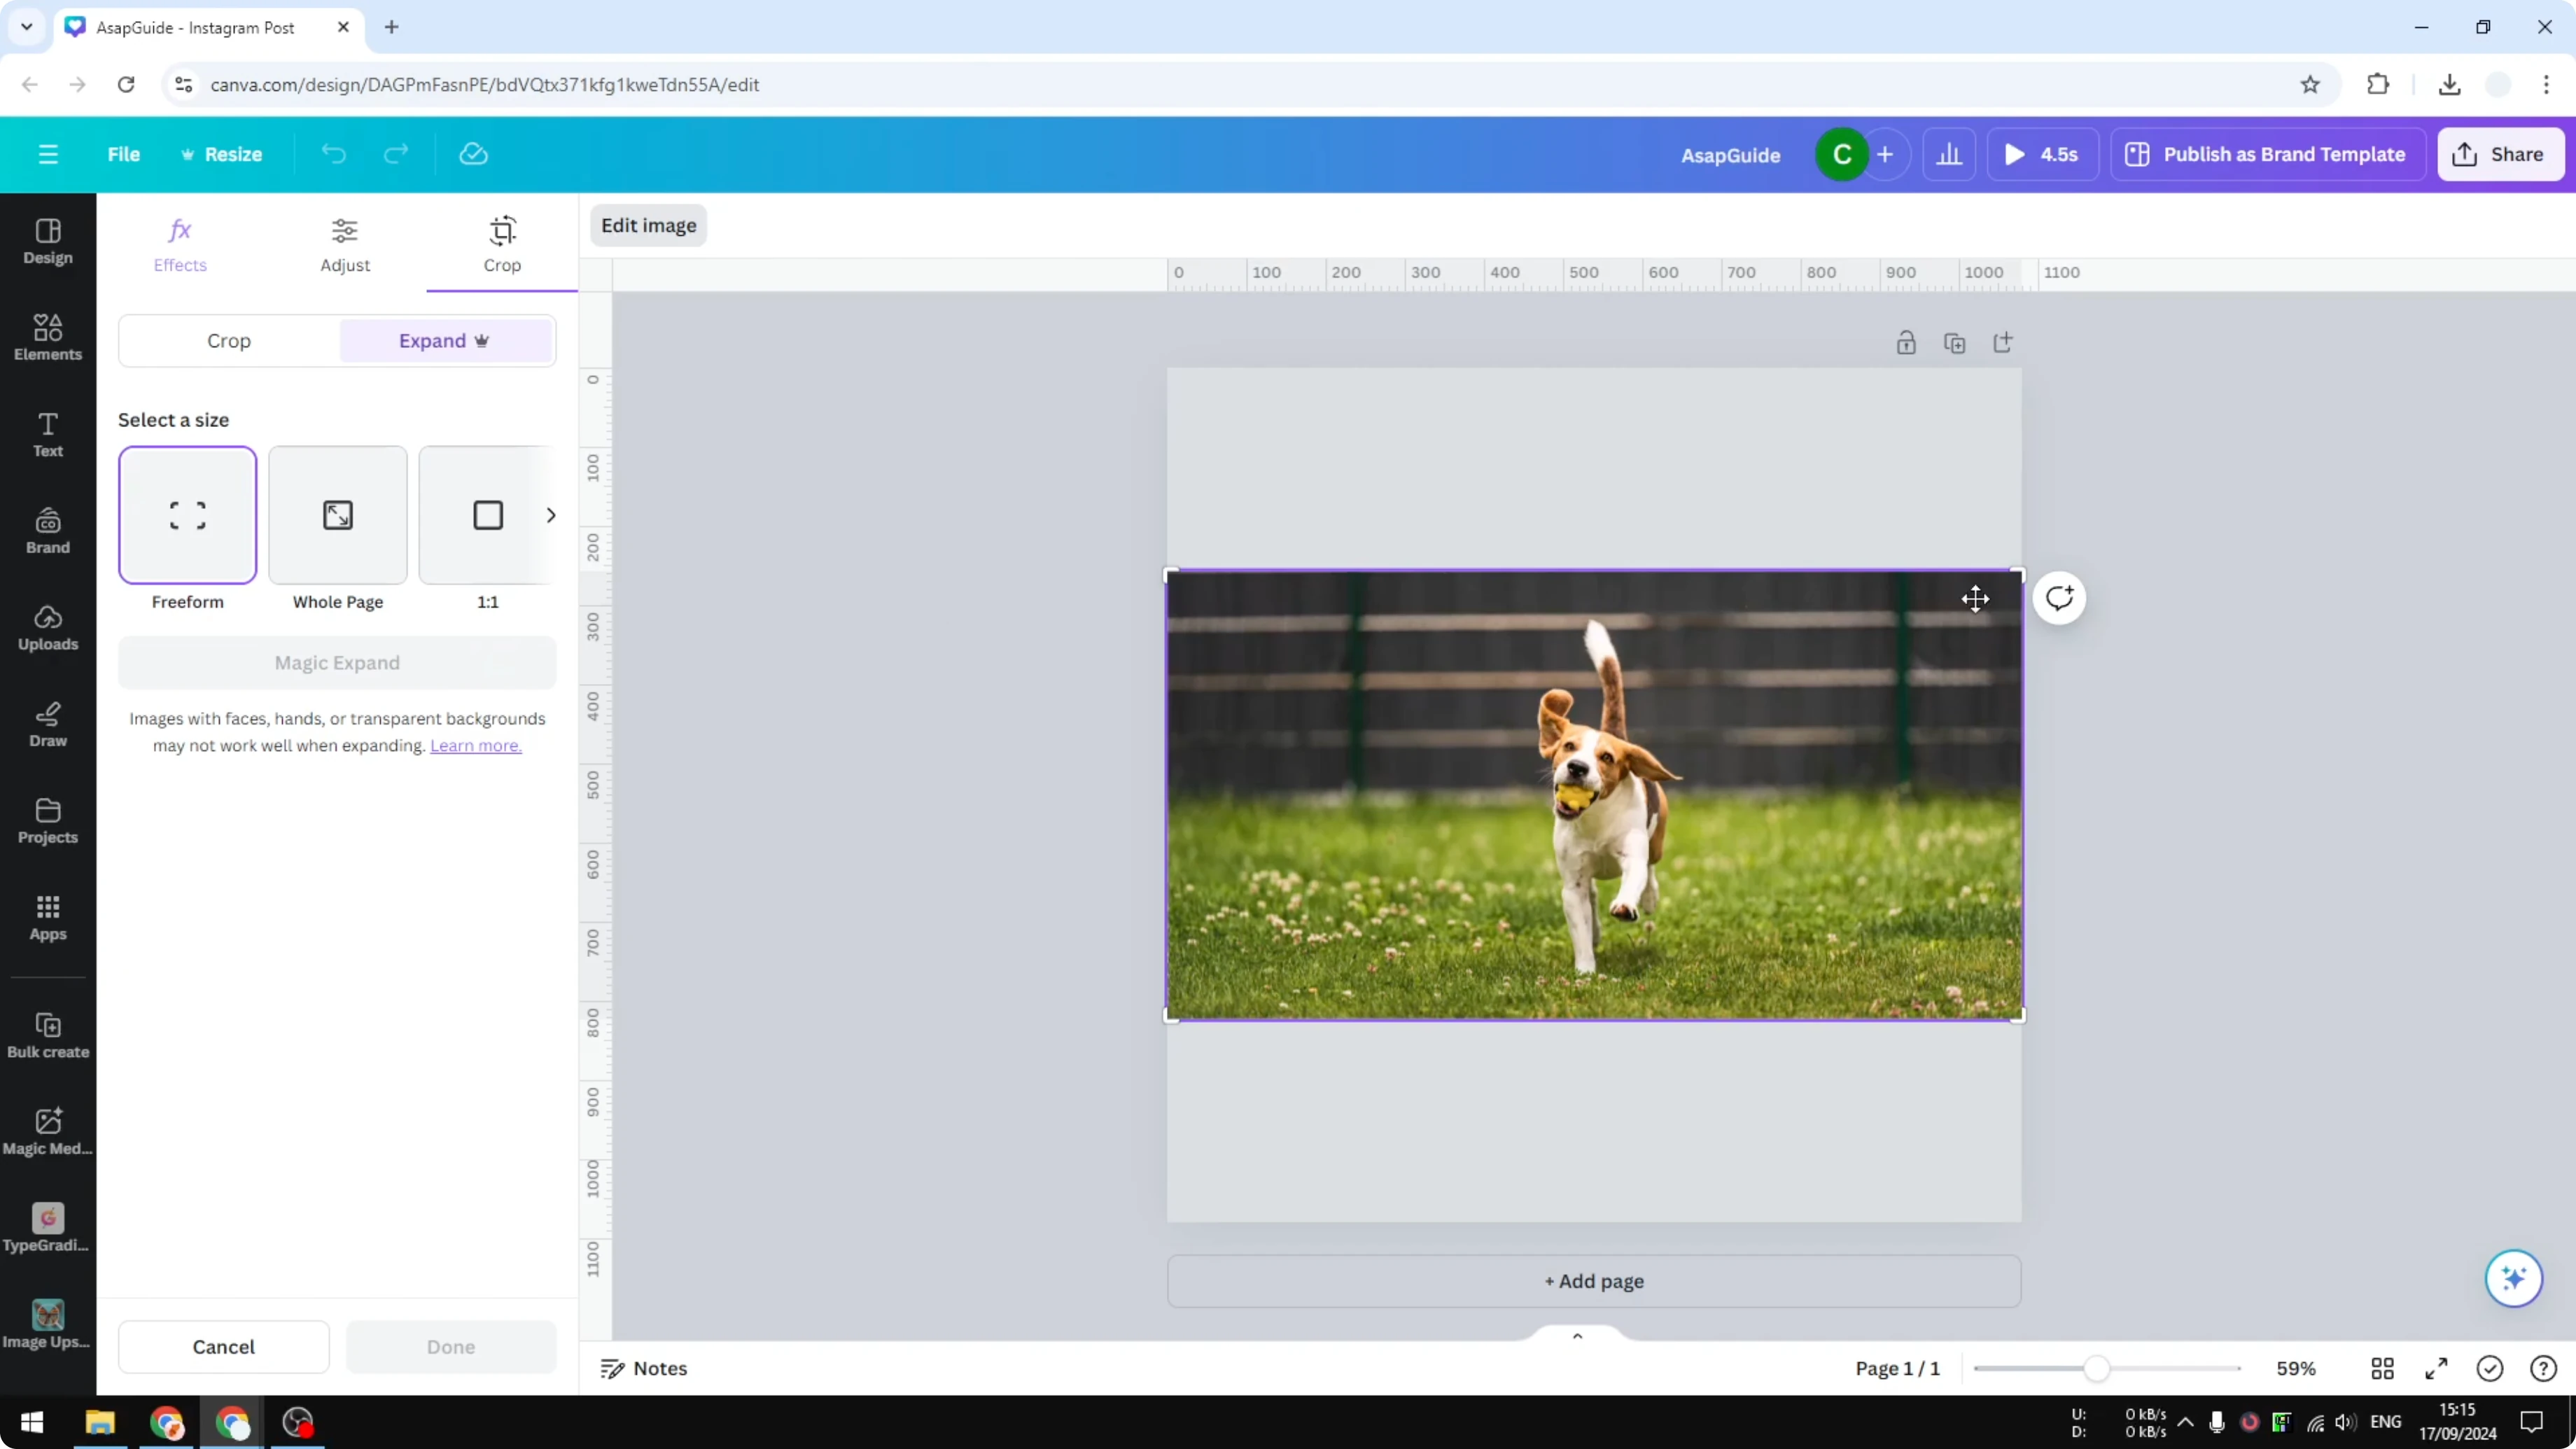Image resolution: width=2576 pixels, height=1449 pixels.
Task: Open File Explorer from taskbar
Action: [100, 1422]
